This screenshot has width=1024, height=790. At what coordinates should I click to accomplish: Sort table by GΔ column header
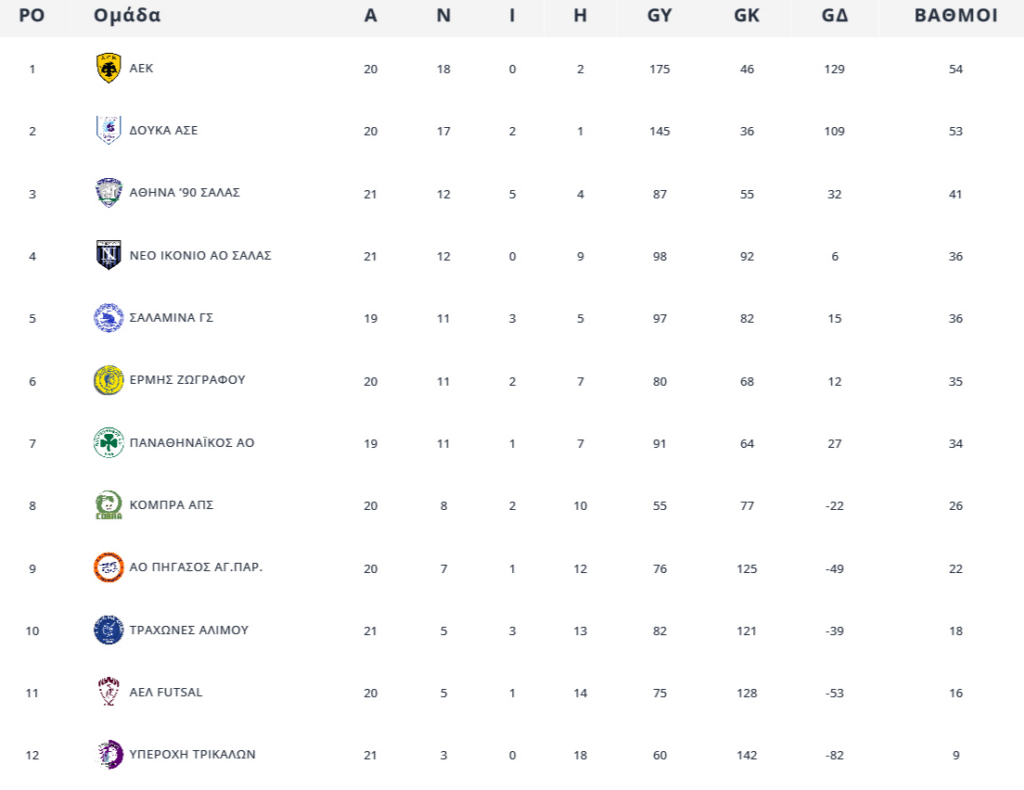(835, 15)
